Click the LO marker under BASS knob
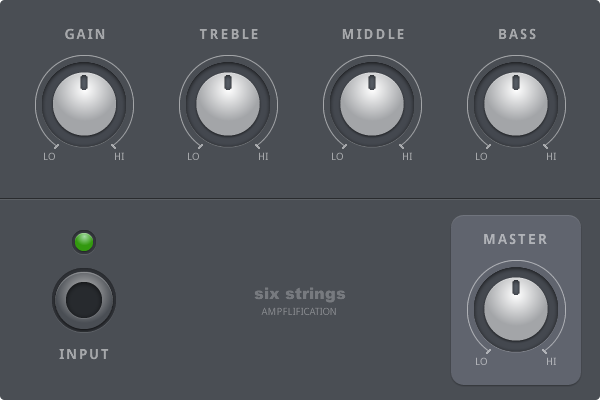 click(x=481, y=157)
